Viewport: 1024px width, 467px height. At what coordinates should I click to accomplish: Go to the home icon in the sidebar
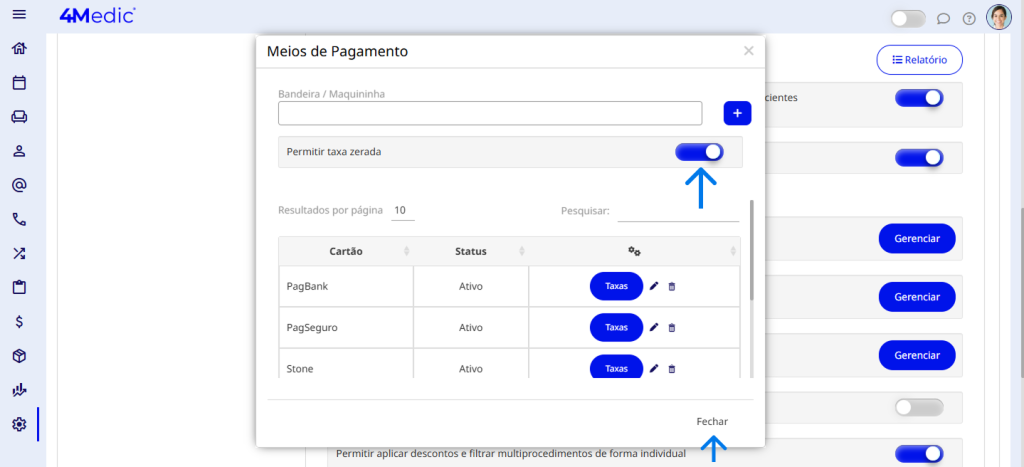coord(19,49)
